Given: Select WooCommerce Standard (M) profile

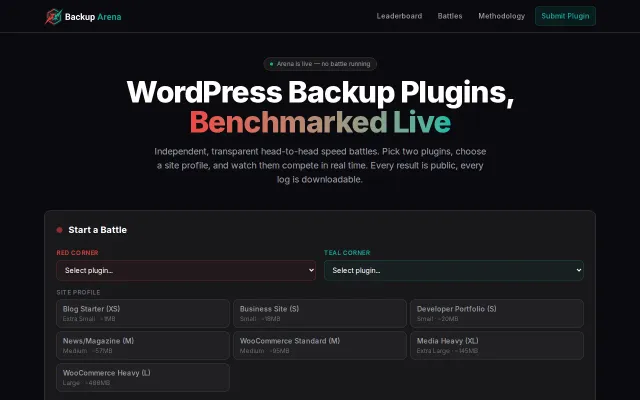Looking at the screenshot, I should [x=320, y=345].
